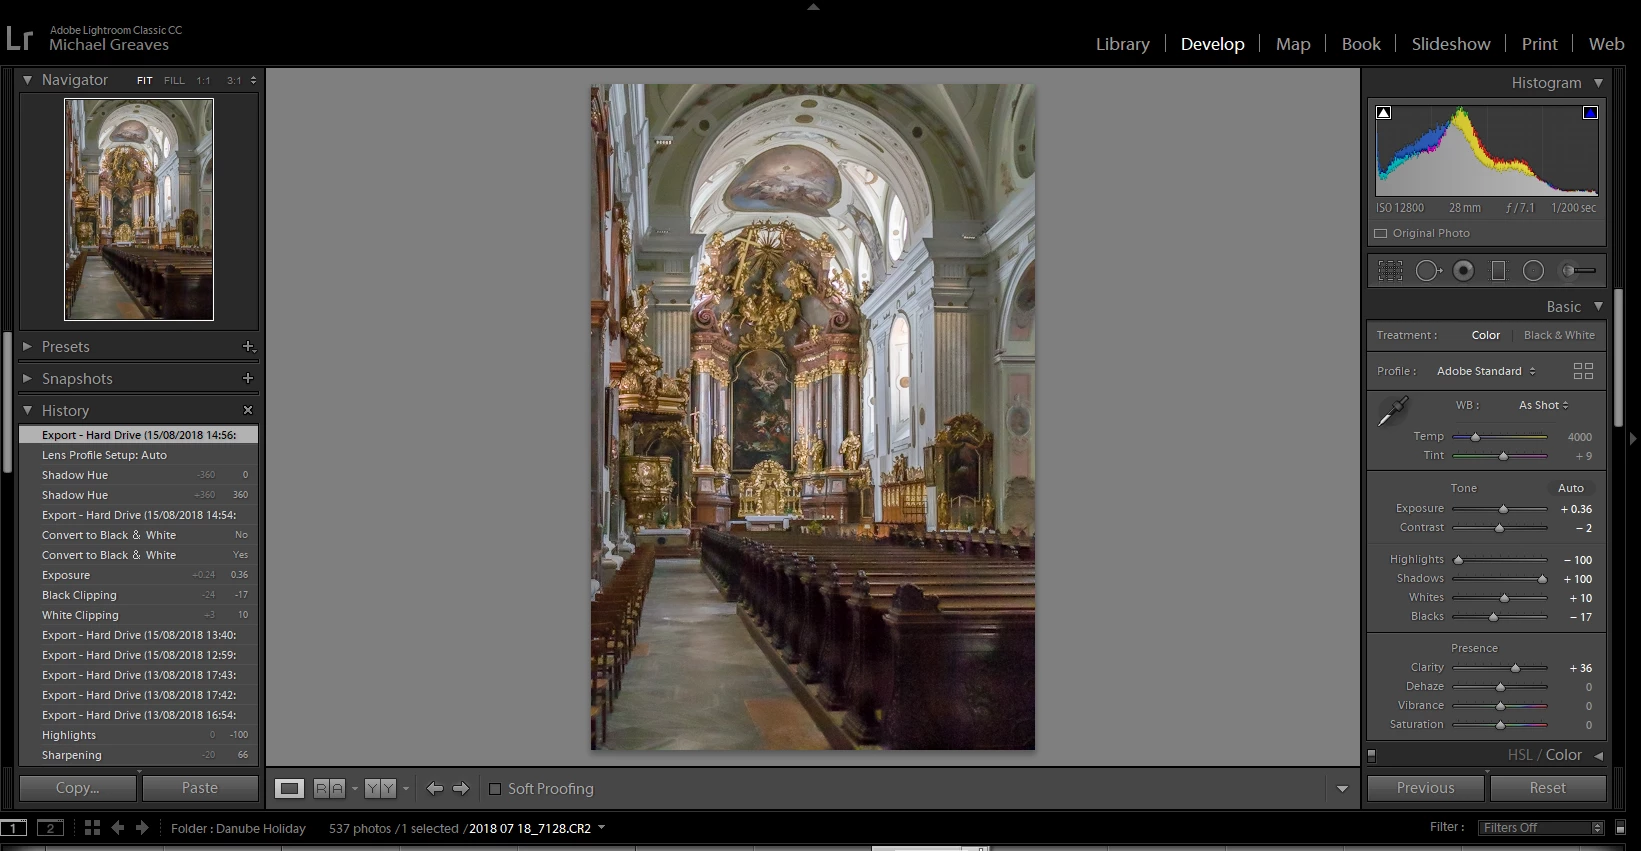Image resolution: width=1641 pixels, height=851 pixels.
Task: Adjust the Clarity slider
Action: click(1499, 668)
